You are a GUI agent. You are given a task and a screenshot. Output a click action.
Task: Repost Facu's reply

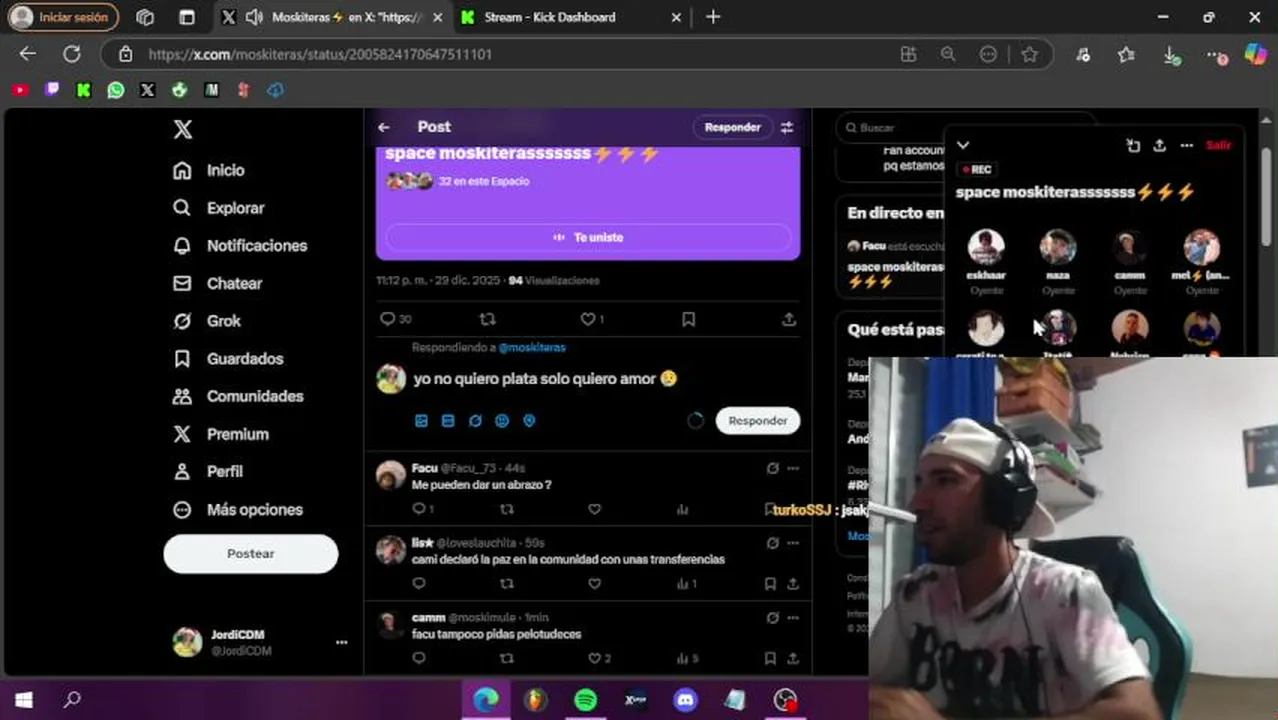pyautogui.click(x=507, y=509)
